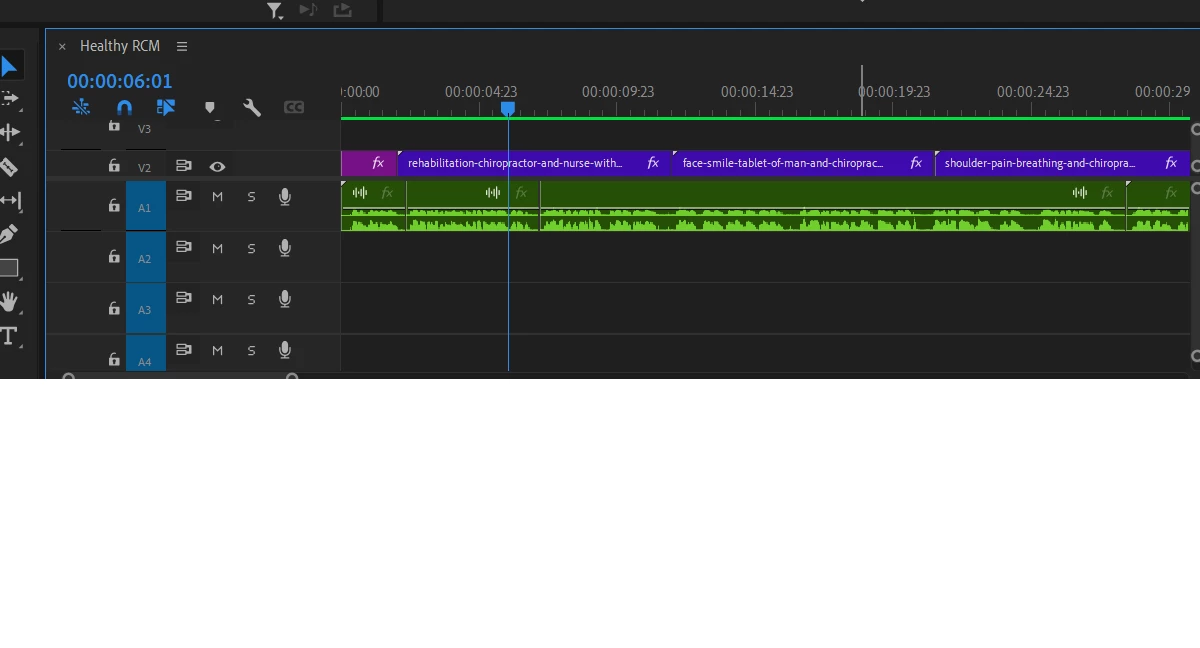Image resolution: width=1200 pixels, height=648 pixels.
Task: Select the face-smile-tablet-of-man clip
Action: tap(803, 163)
